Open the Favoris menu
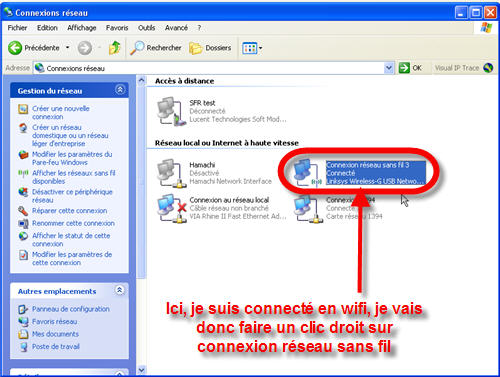The height and width of the screenshot is (377, 500). pyautogui.click(x=117, y=28)
